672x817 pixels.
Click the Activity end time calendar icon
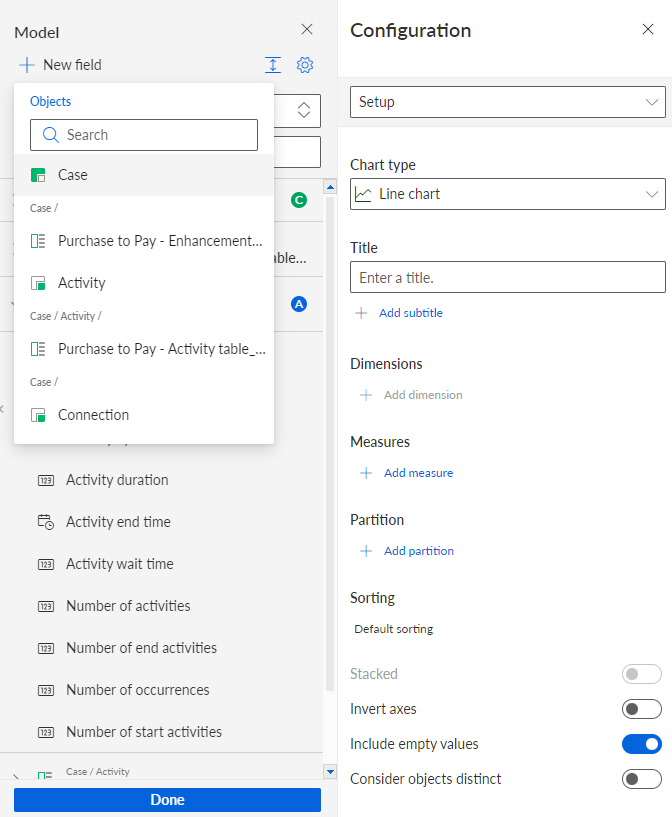[46, 522]
